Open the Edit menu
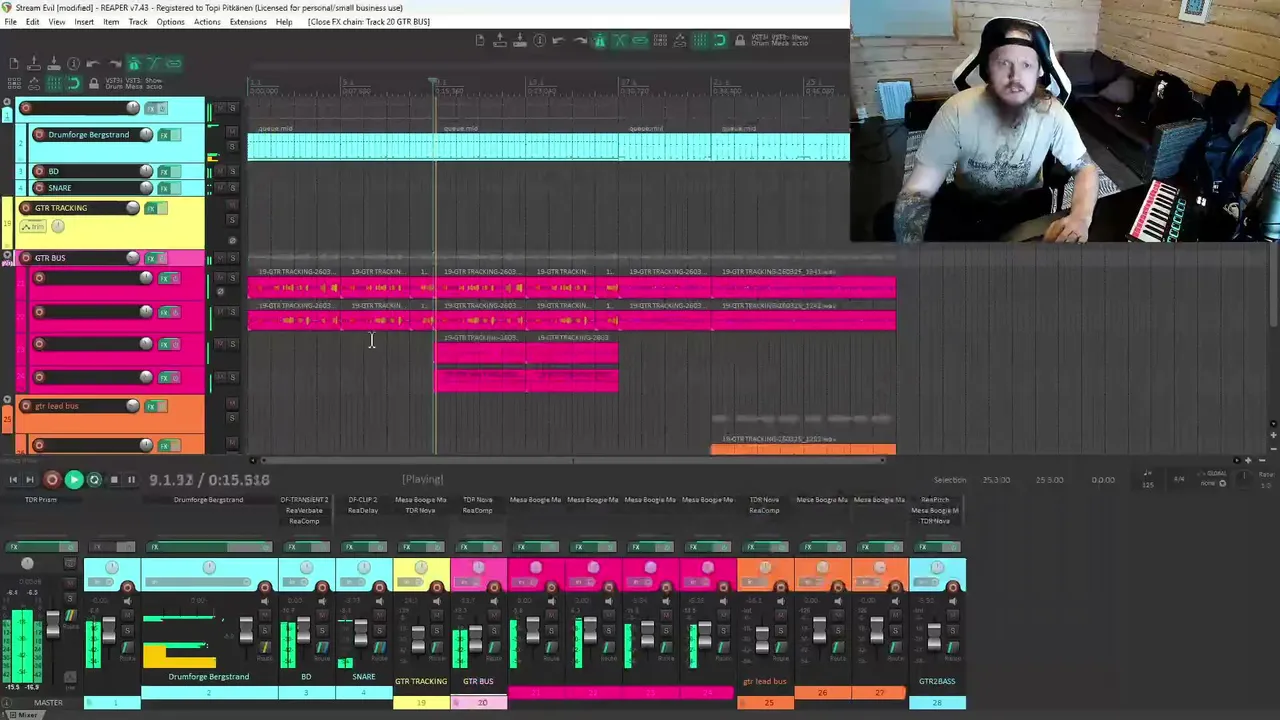This screenshot has height=720, width=1280. tap(33, 22)
